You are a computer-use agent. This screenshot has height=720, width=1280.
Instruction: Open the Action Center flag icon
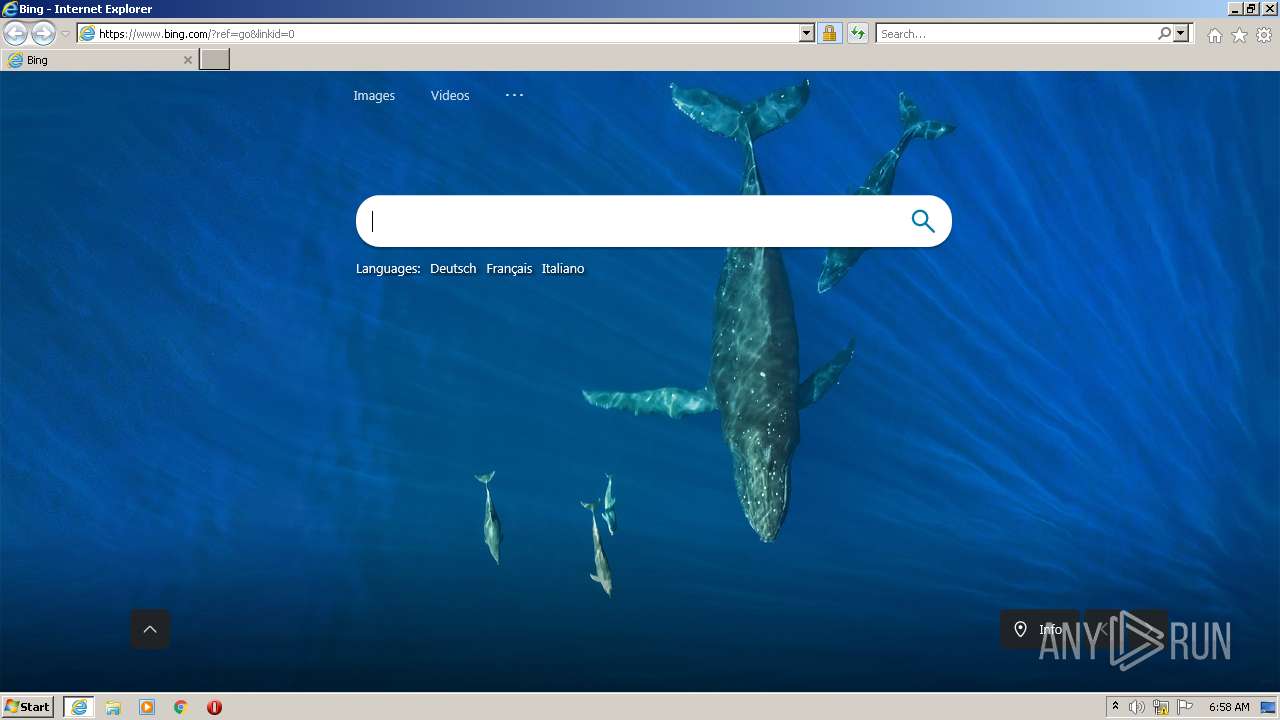[x=1185, y=707]
